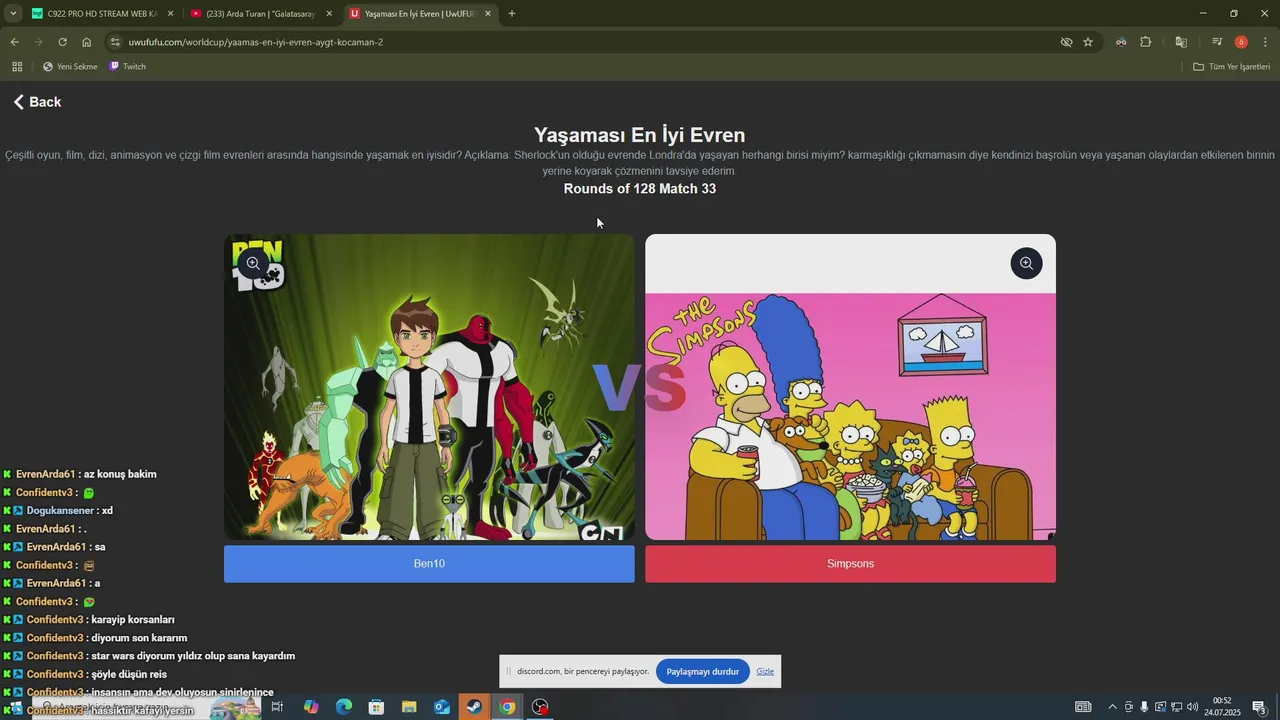Hide the sharing bar with Gizle link

765,671
